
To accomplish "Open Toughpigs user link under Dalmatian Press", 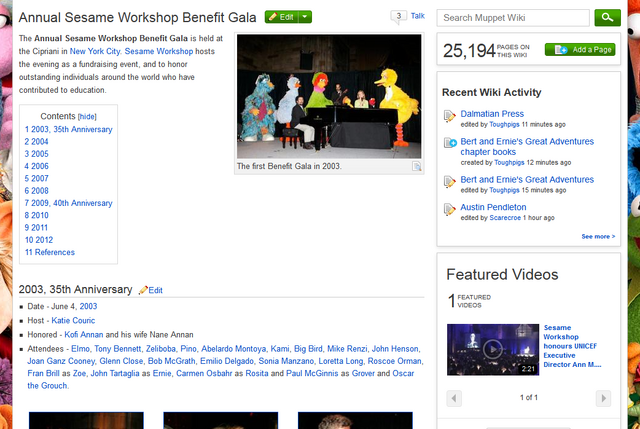I will click(x=504, y=124).
